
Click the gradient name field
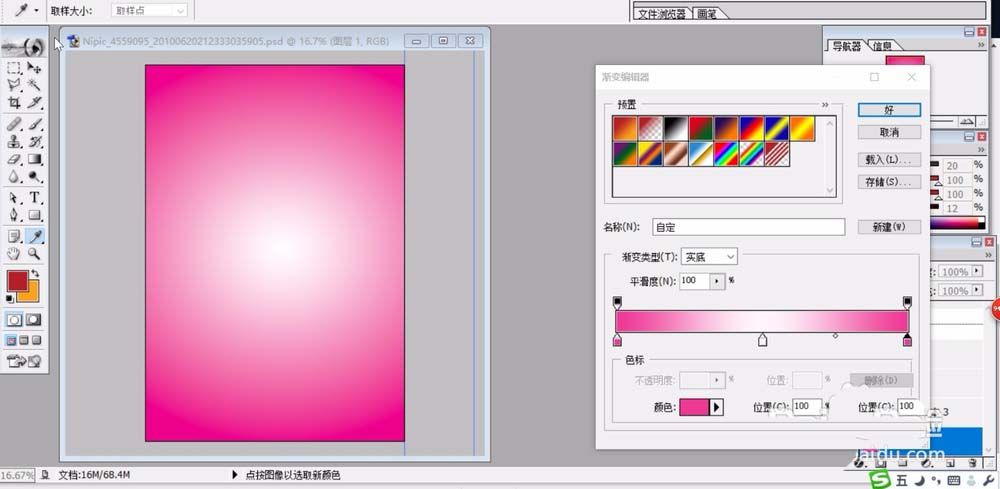[749, 227]
